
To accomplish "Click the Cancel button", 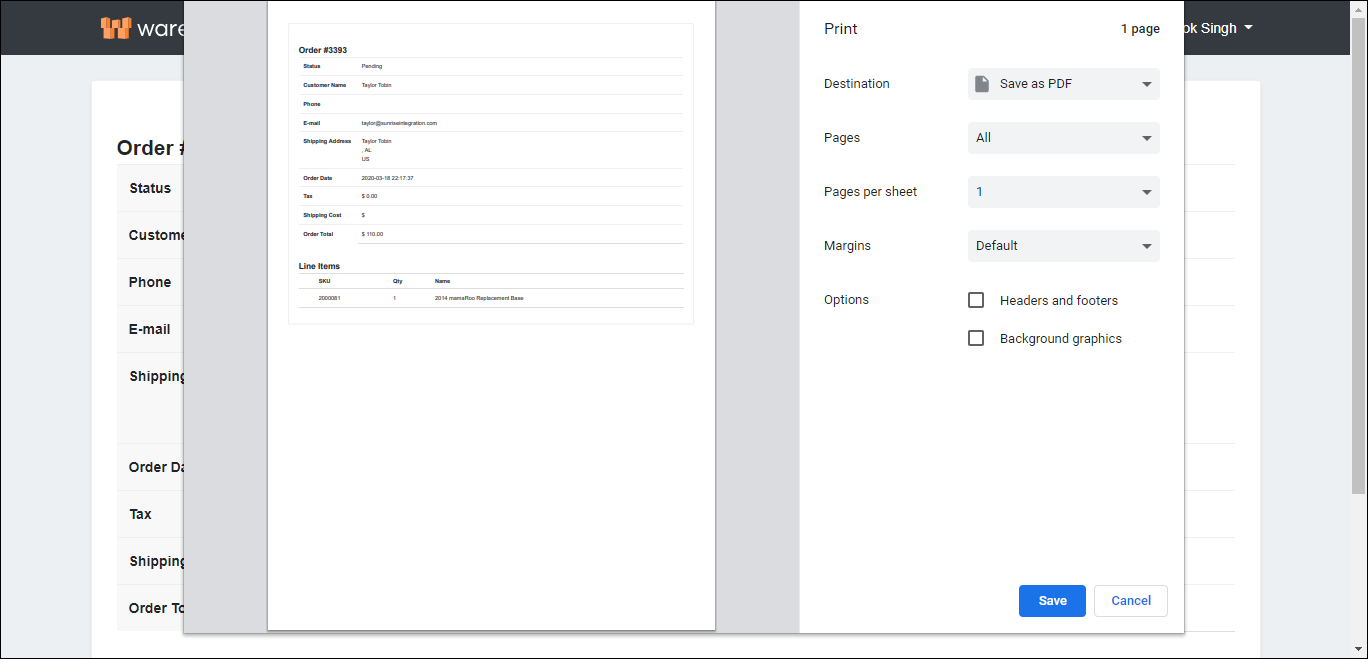I will tap(1130, 600).
